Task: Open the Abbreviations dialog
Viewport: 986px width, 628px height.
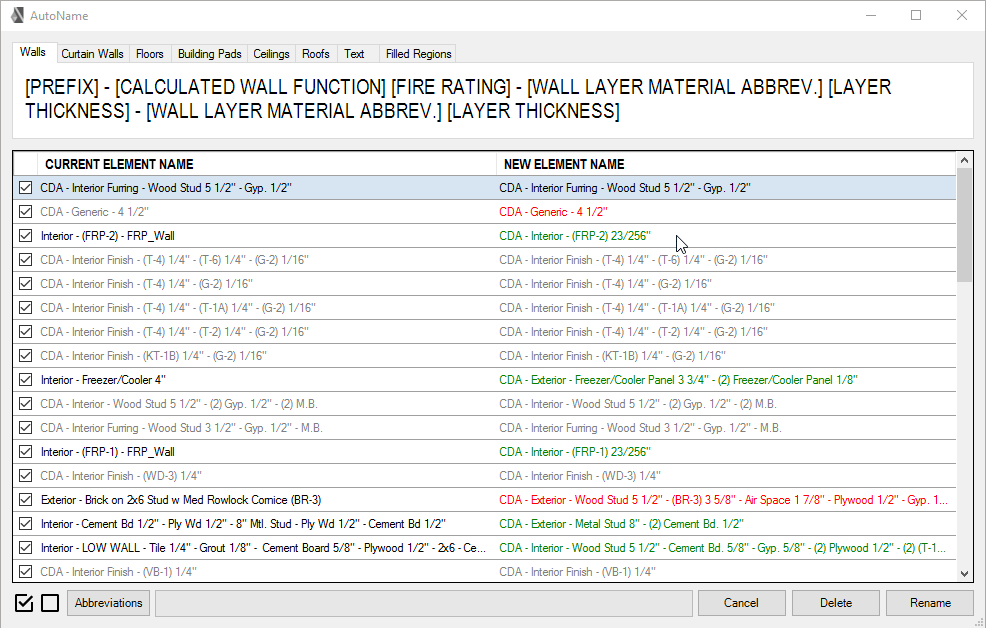Action: tap(107, 603)
